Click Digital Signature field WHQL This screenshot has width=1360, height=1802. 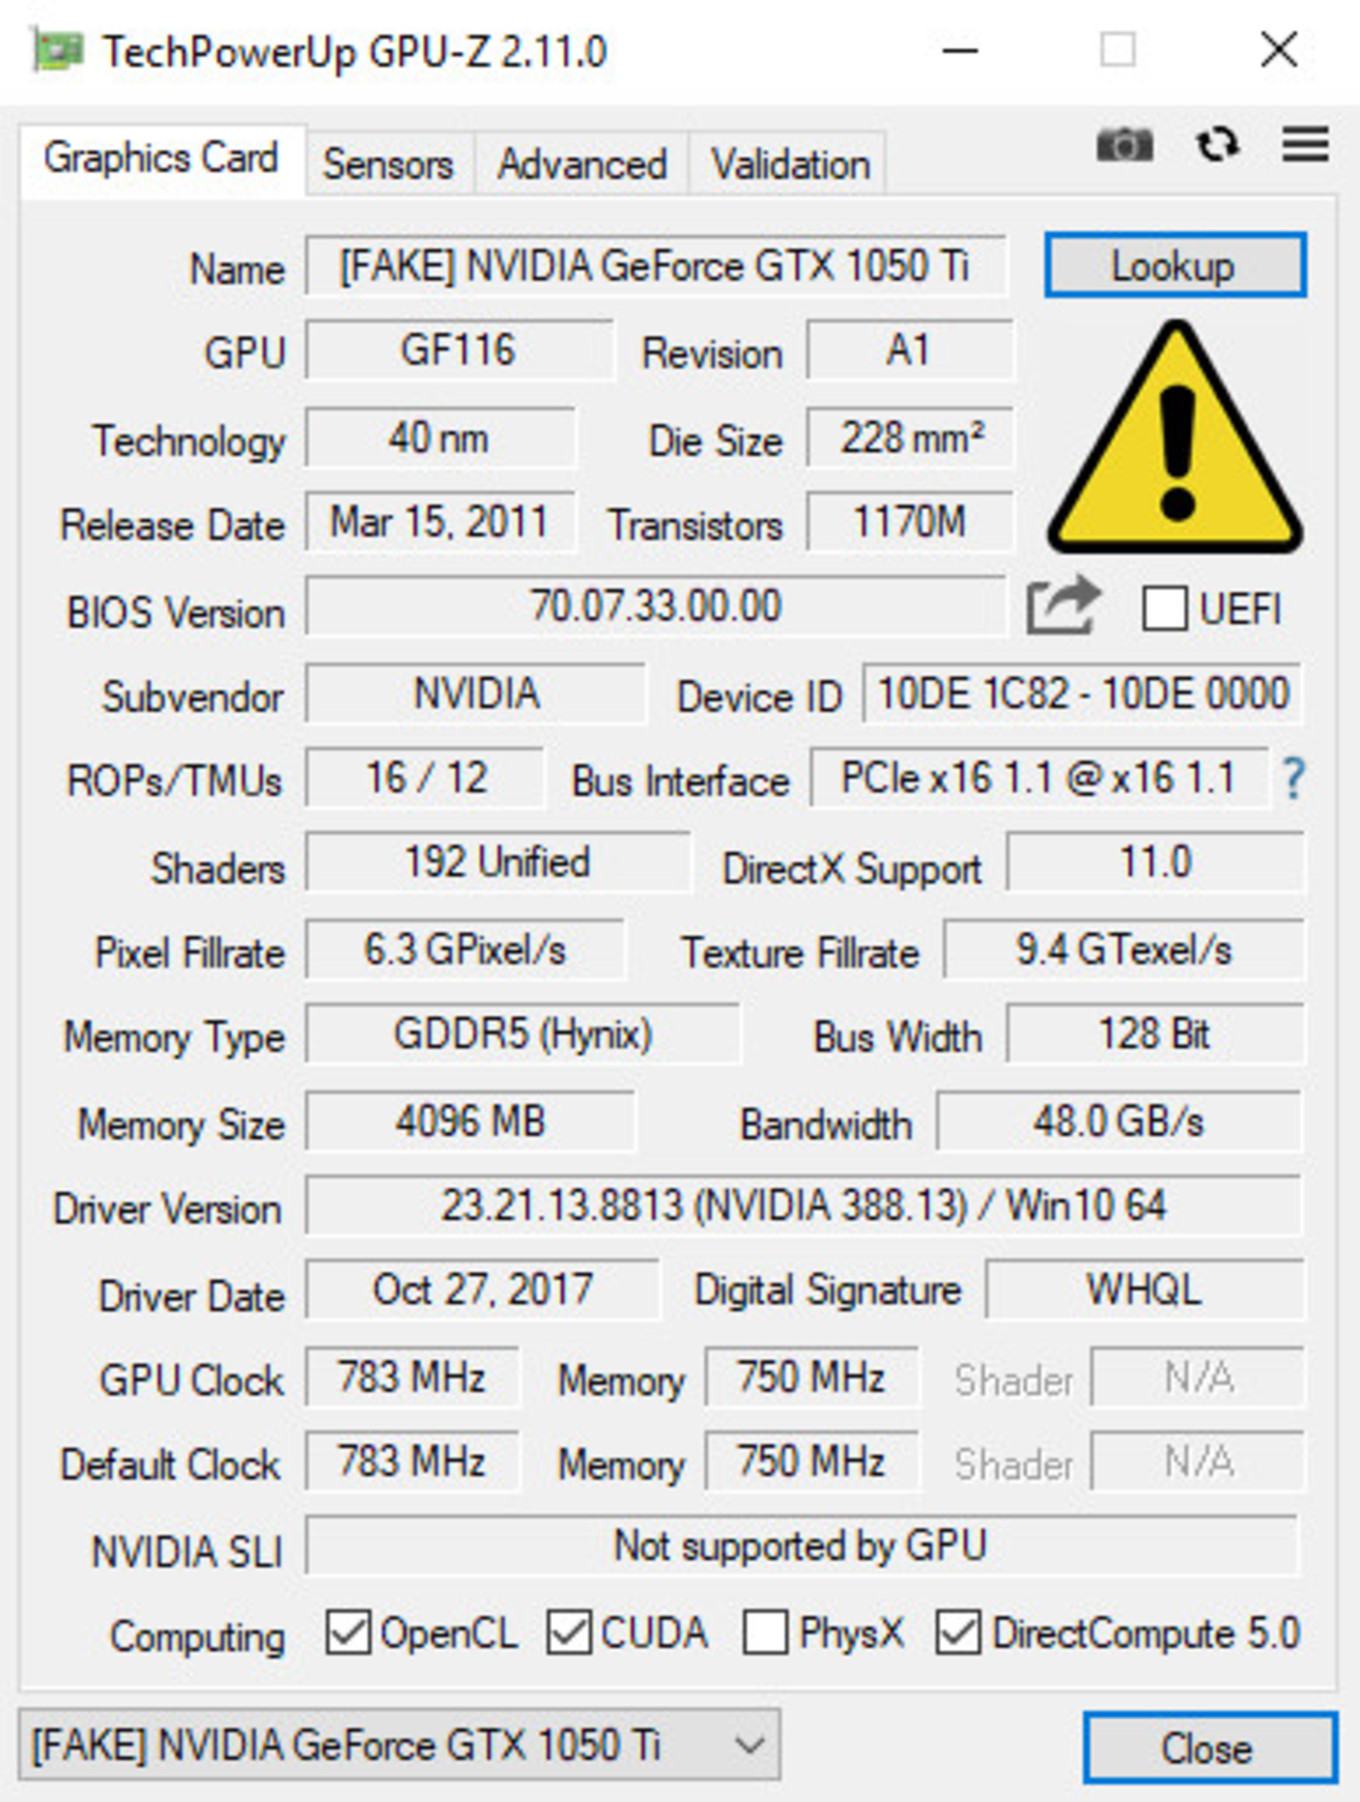[x=1145, y=1289]
